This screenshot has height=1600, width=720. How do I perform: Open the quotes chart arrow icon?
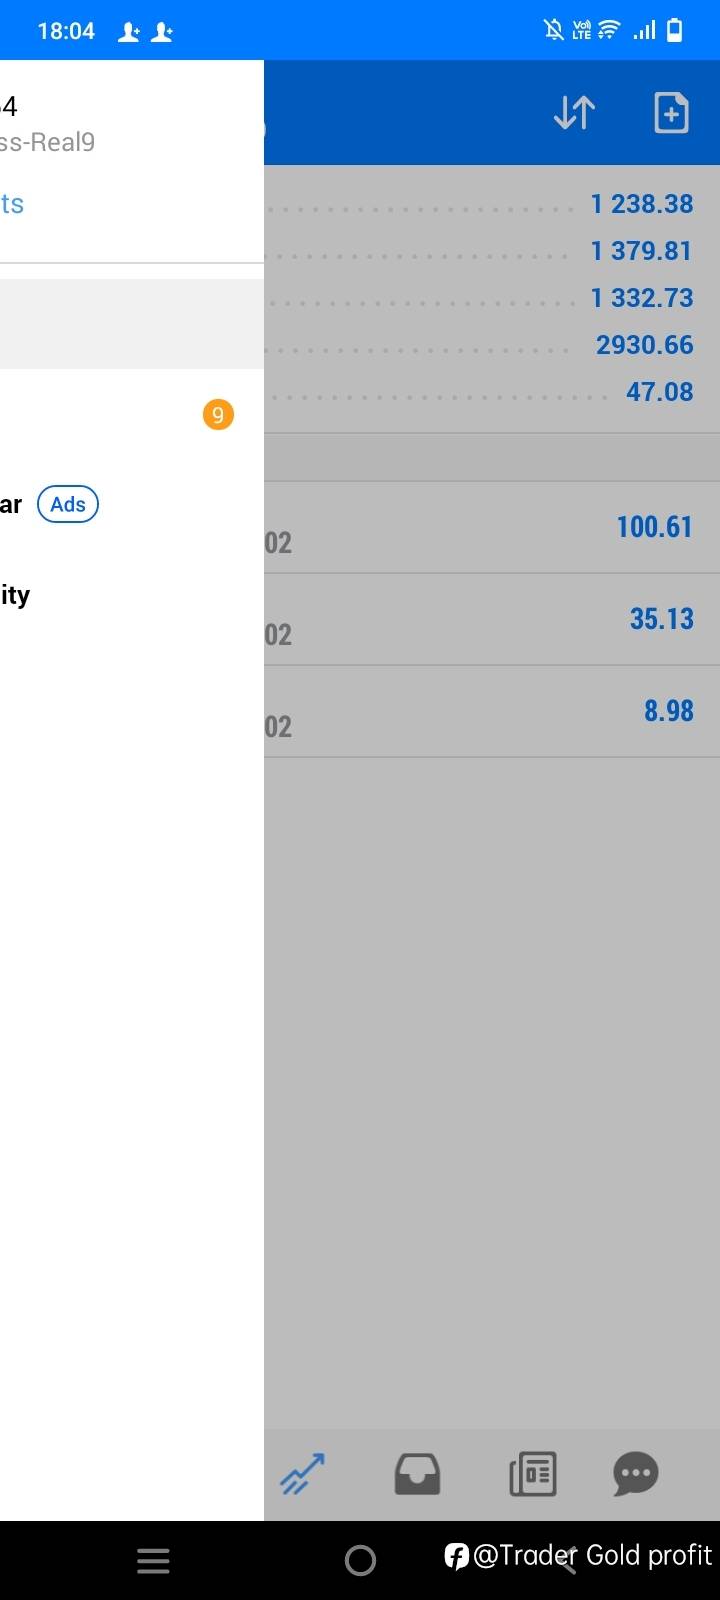pyautogui.click(x=302, y=1473)
